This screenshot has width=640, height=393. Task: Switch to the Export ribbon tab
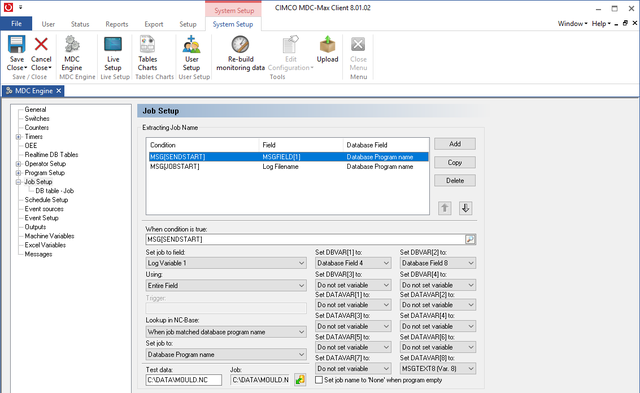click(x=154, y=24)
